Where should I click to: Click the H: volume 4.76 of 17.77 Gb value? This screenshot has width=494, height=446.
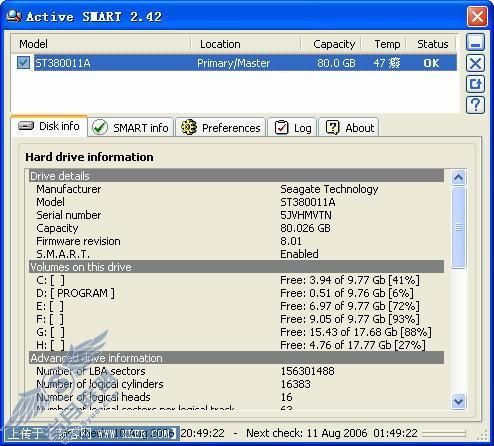pos(353,345)
